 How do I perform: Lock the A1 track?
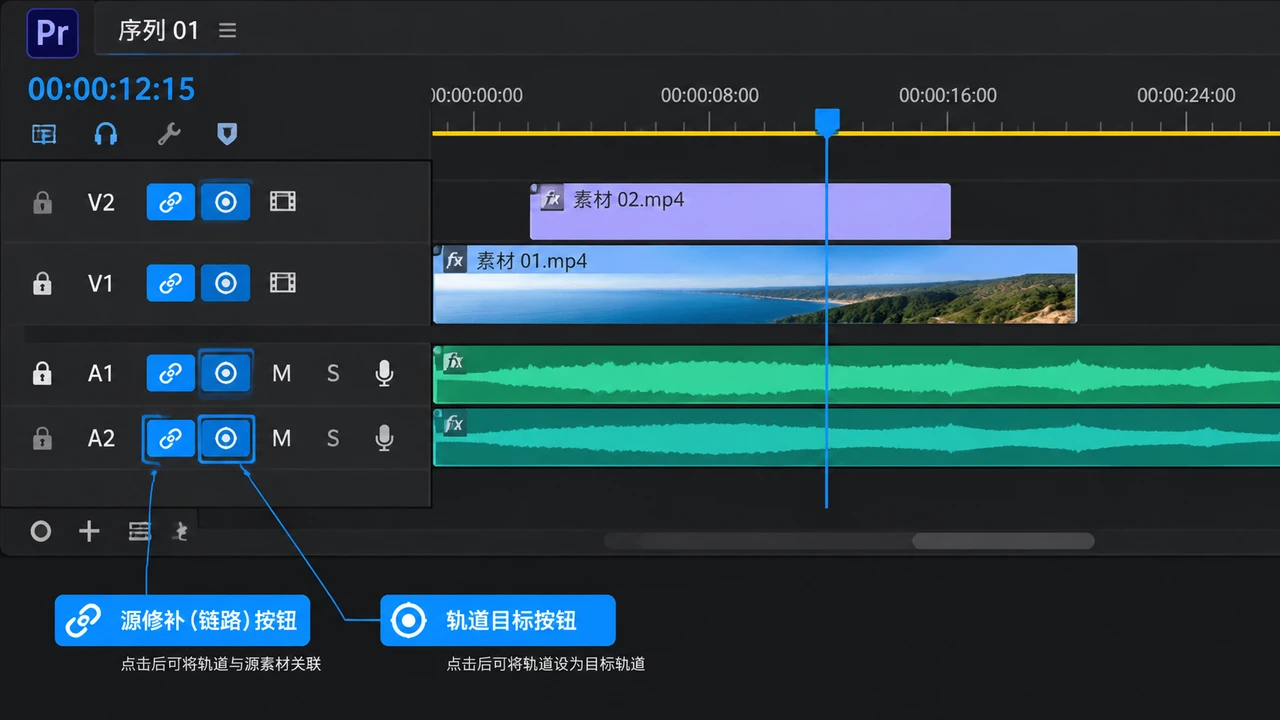(42, 373)
